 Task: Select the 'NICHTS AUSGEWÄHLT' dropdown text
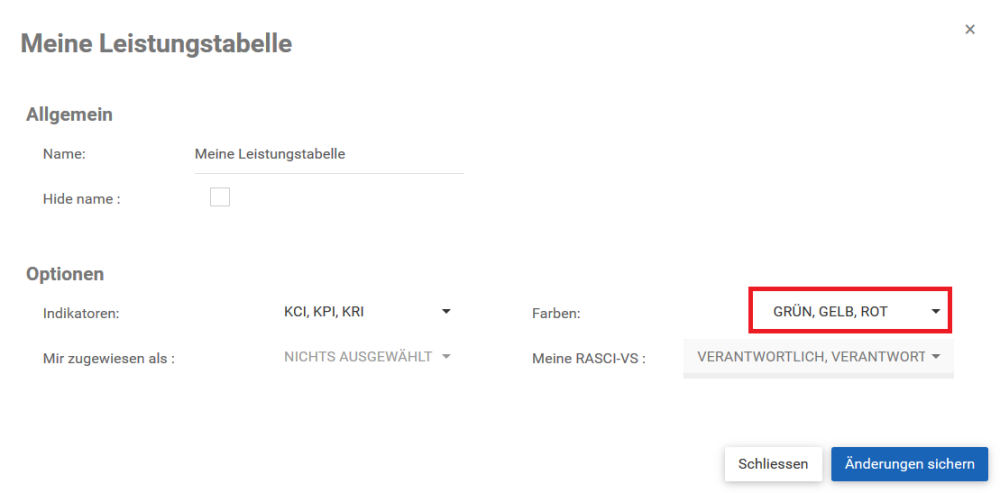click(x=358, y=357)
